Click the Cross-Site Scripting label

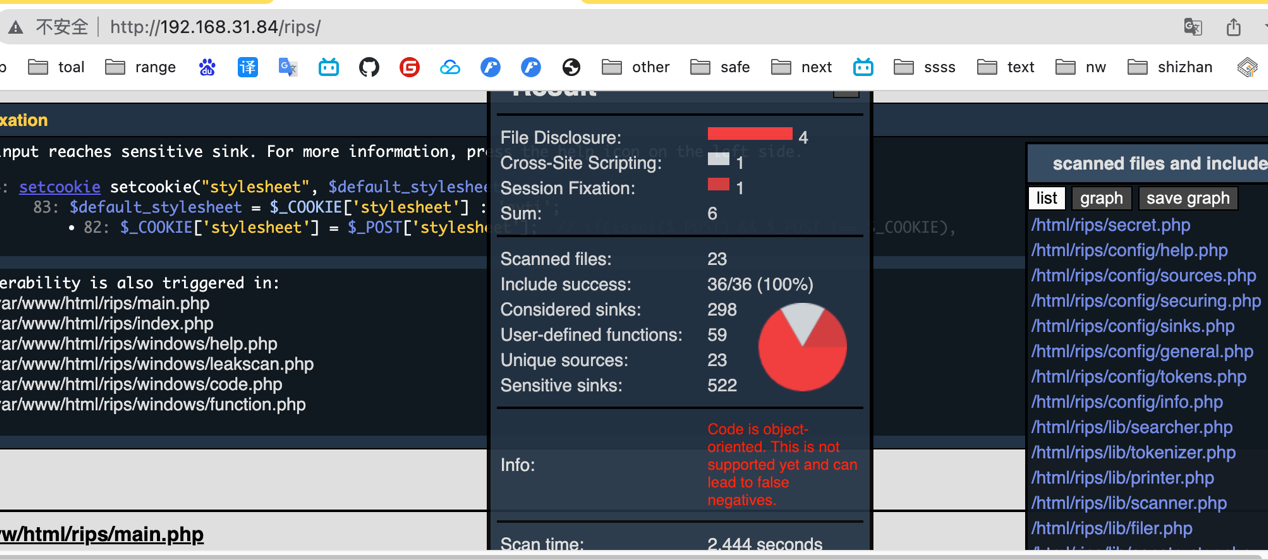[x=581, y=163]
